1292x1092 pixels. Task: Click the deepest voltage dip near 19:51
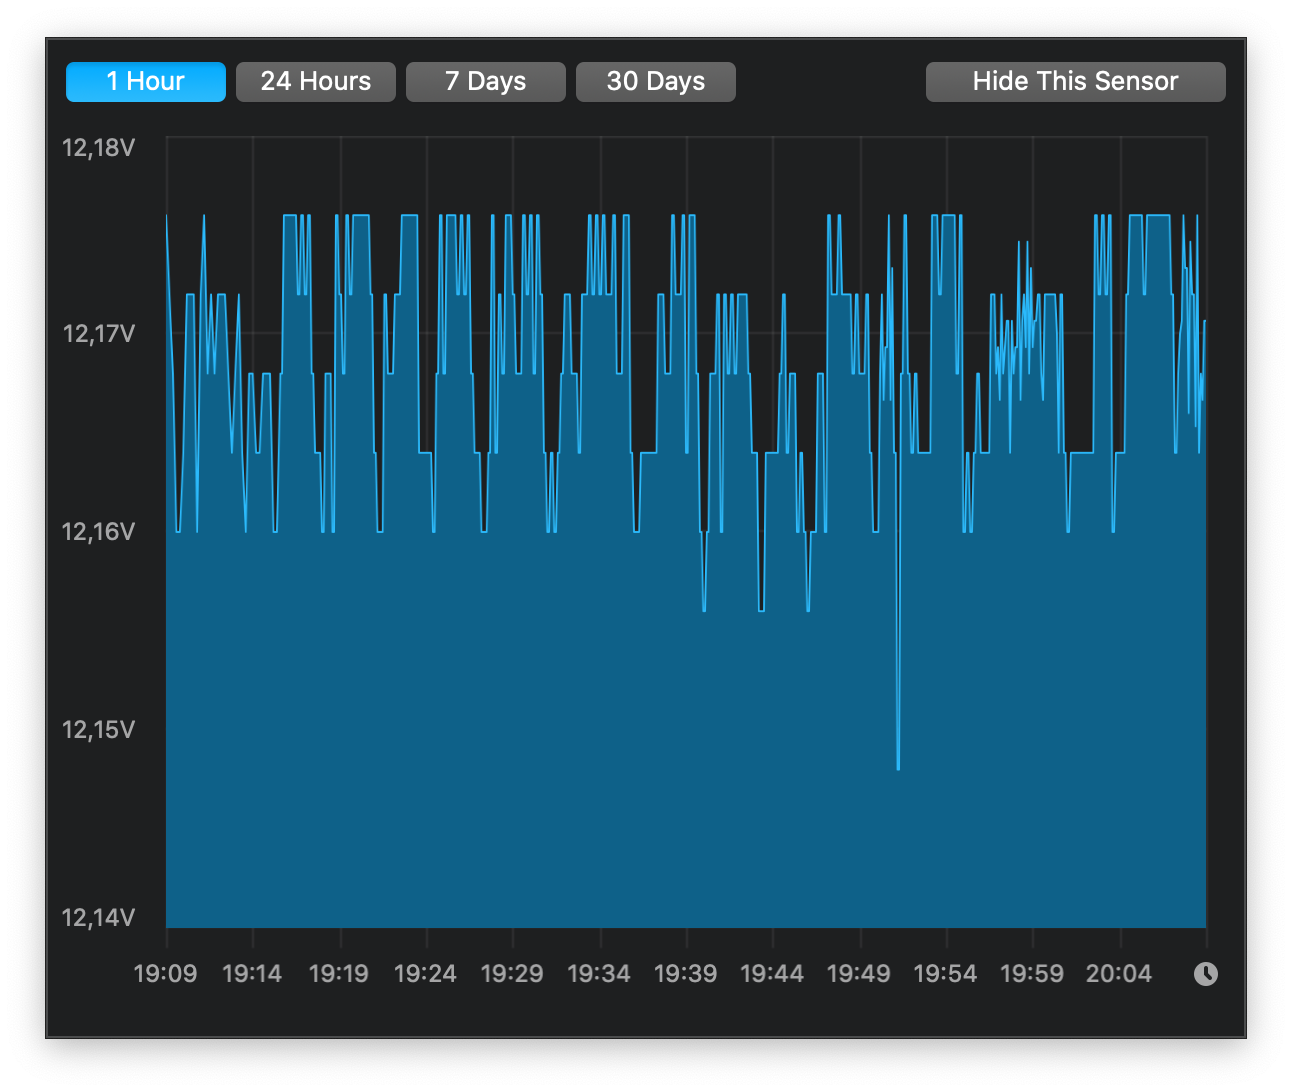coord(898,766)
